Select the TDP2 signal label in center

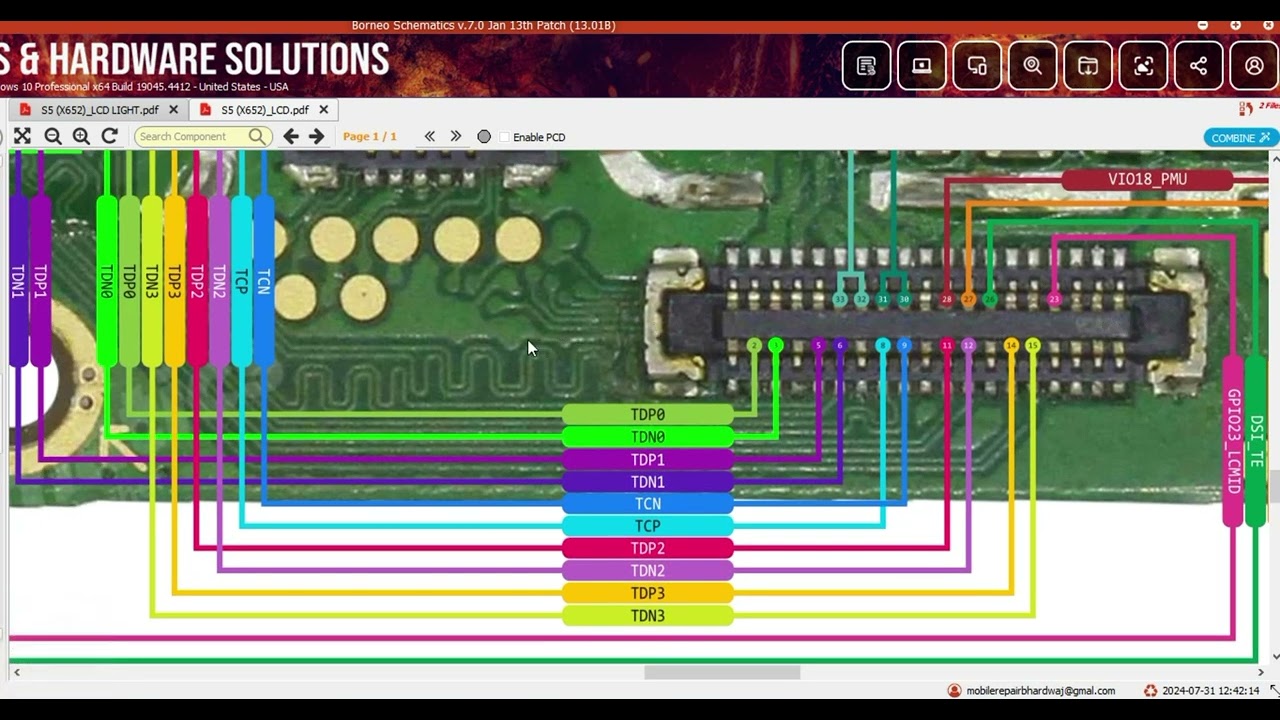[648, 548]
